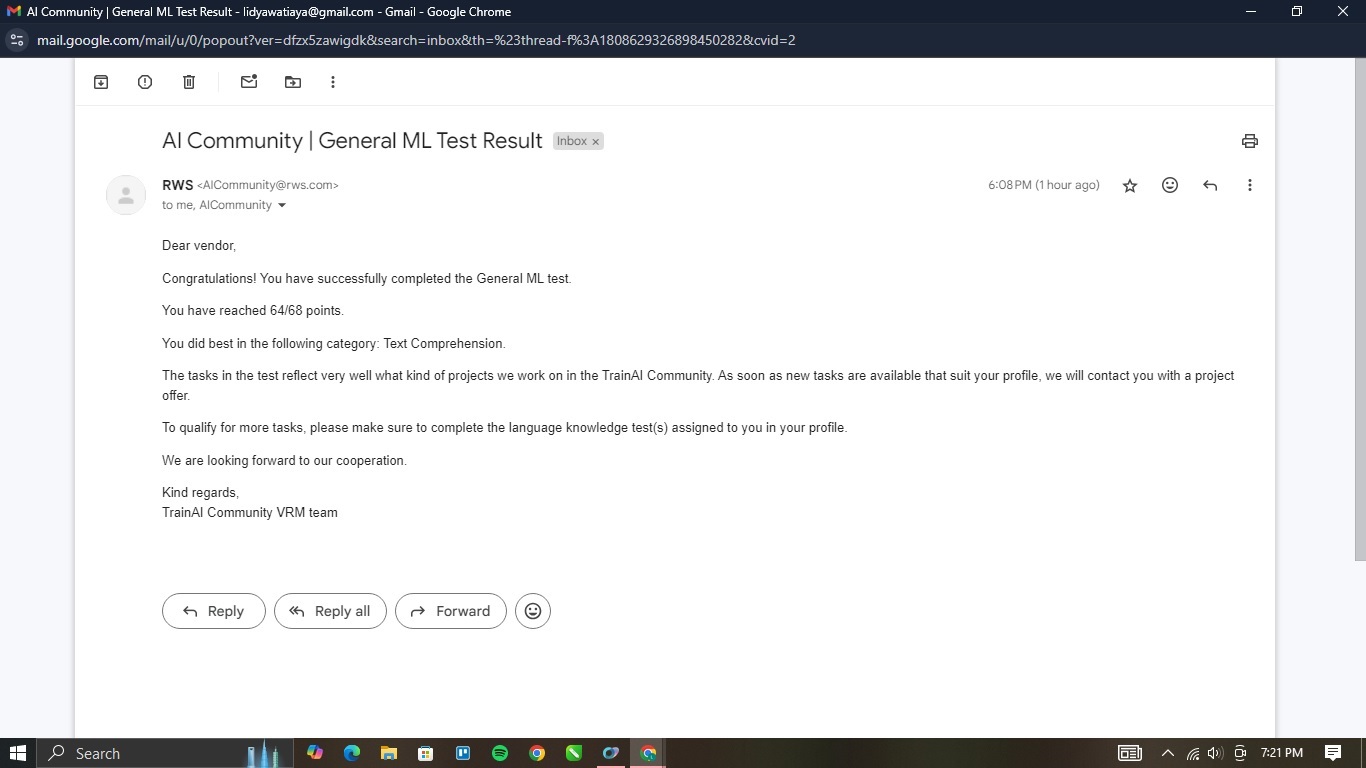
Task: Open the green pen app on the taskbar
Action: [x=574, y=753]
